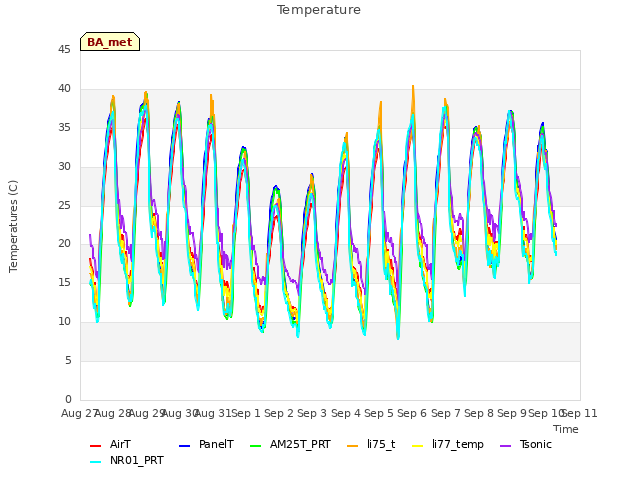The width and height of the screenshot is (640, 480).
Task: Click the Sep 4 x-axis date label
Action: pyautogui.click(x=346, y=413)
